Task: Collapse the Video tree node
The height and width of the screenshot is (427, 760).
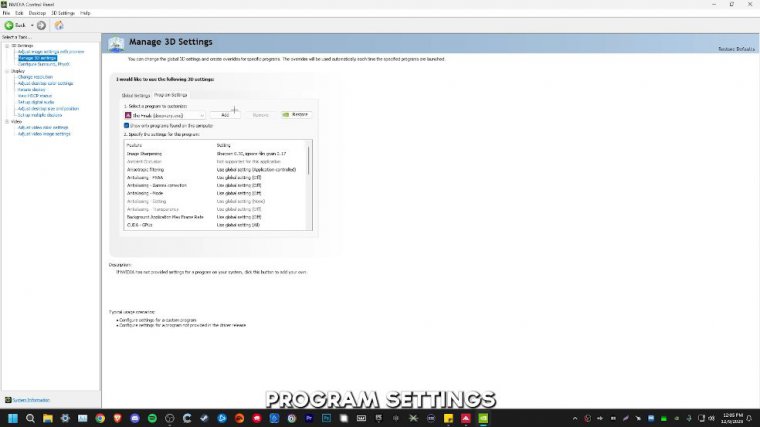Action: [x=5, y=121]
